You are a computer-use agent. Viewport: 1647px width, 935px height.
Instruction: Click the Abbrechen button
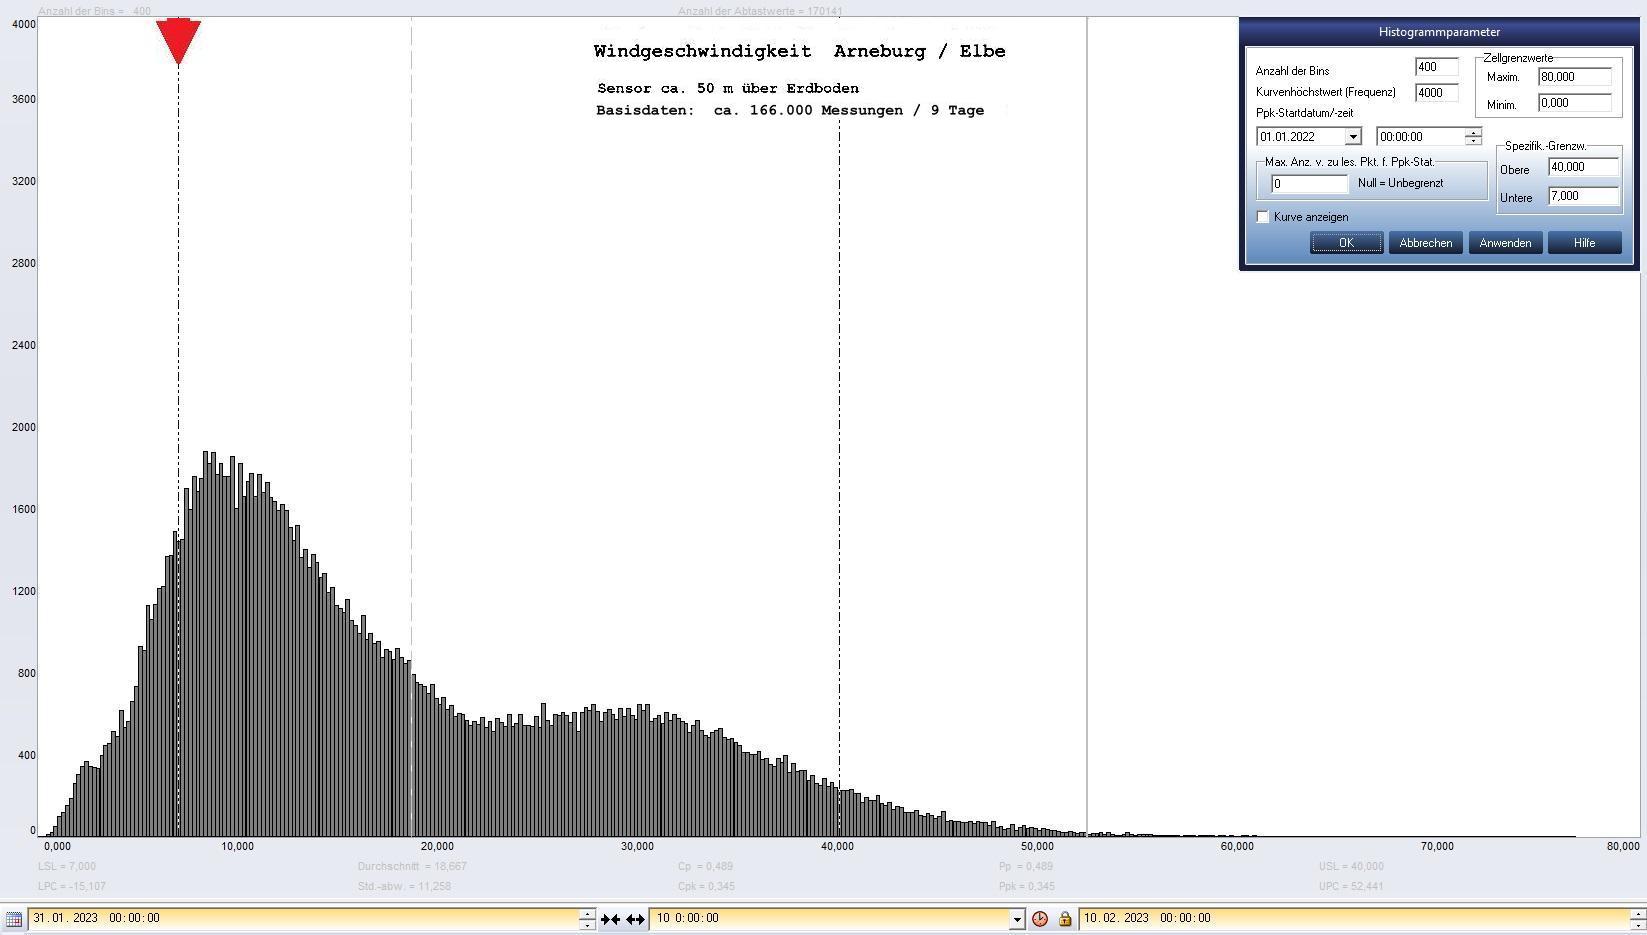pyautogui.click(x=1425, y=243)
